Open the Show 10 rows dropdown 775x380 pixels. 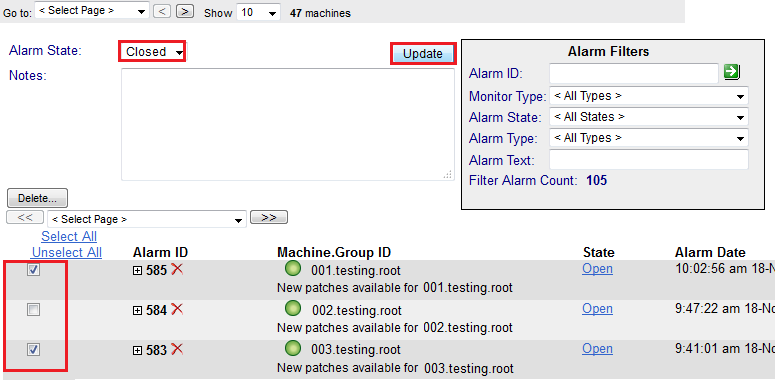258,12
